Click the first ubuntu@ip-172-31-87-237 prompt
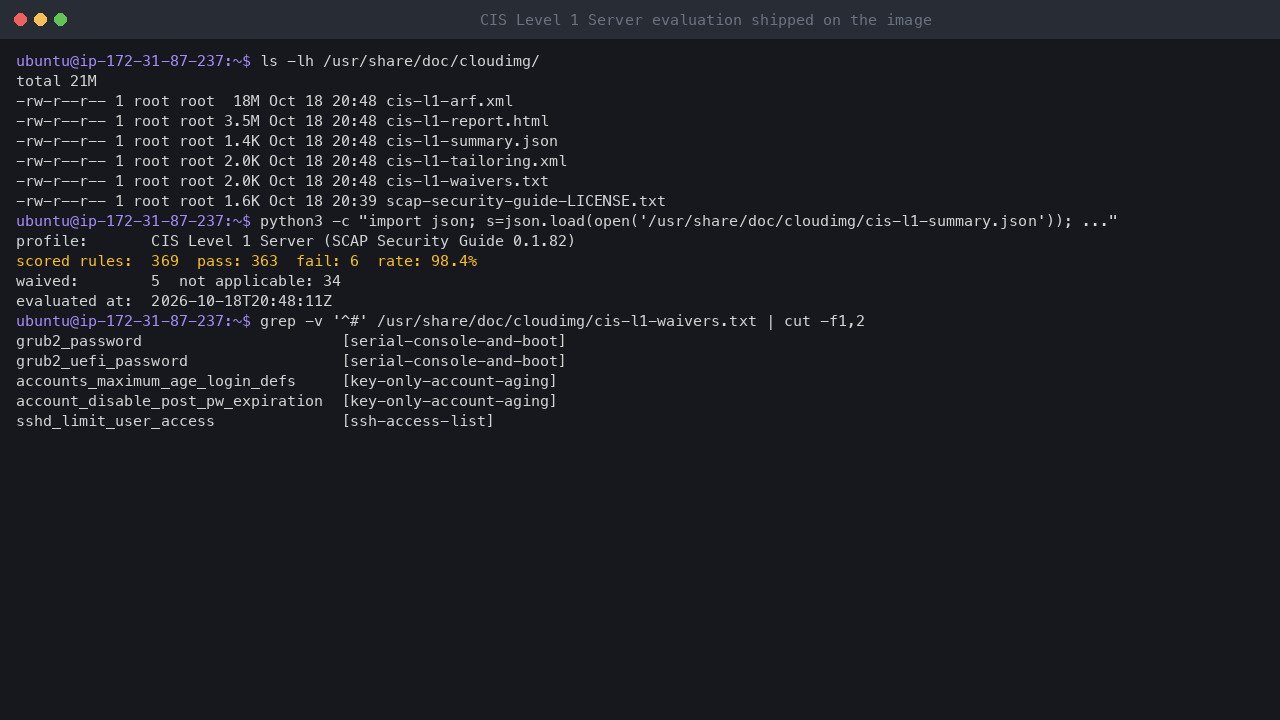 tap(133, 61)
